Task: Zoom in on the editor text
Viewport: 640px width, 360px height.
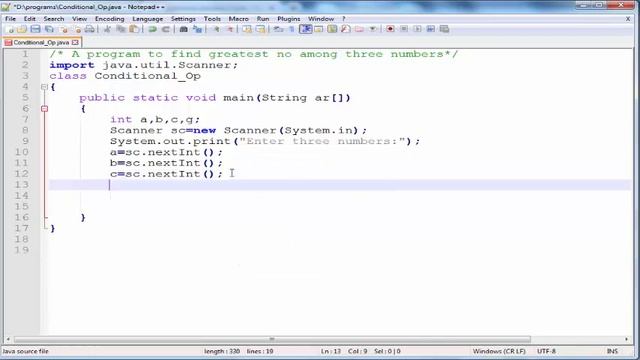Action: coord(216,29)
